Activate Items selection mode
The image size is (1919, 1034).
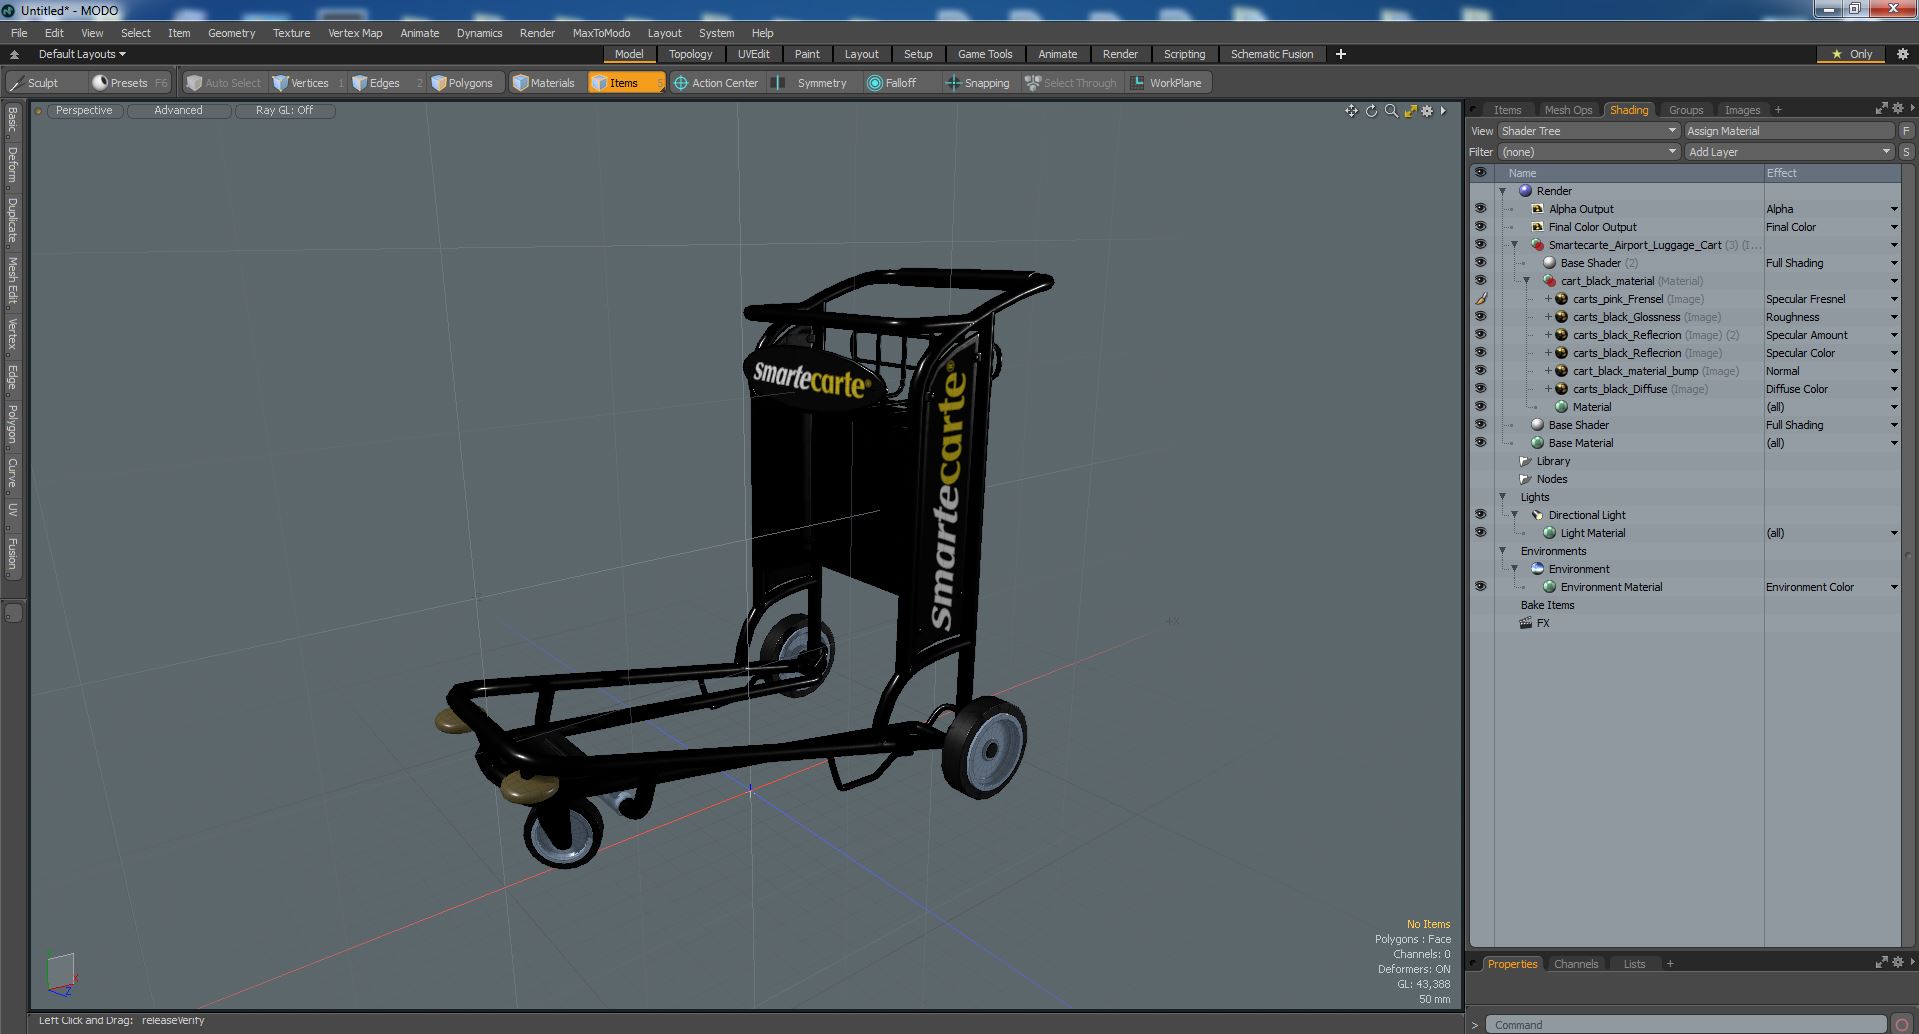point(625,83)
